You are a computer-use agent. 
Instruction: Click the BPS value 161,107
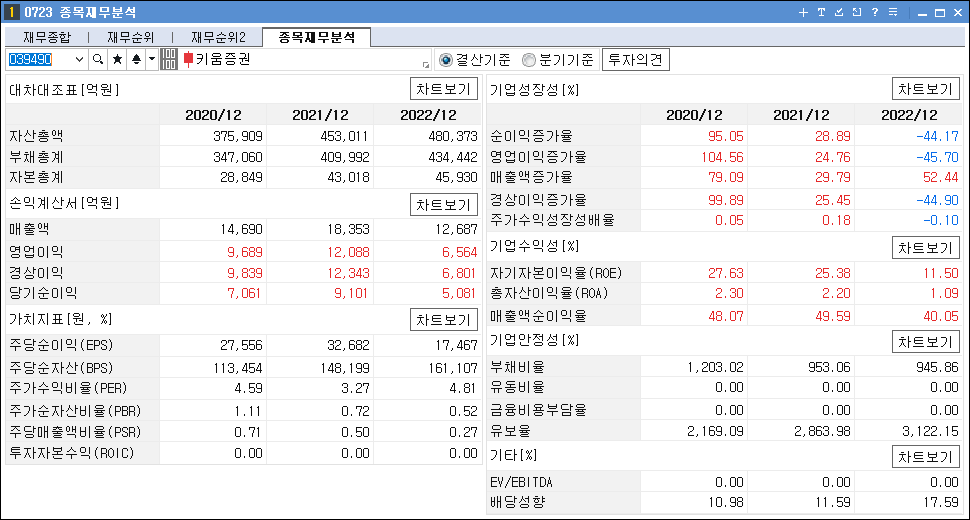point(453,369)
